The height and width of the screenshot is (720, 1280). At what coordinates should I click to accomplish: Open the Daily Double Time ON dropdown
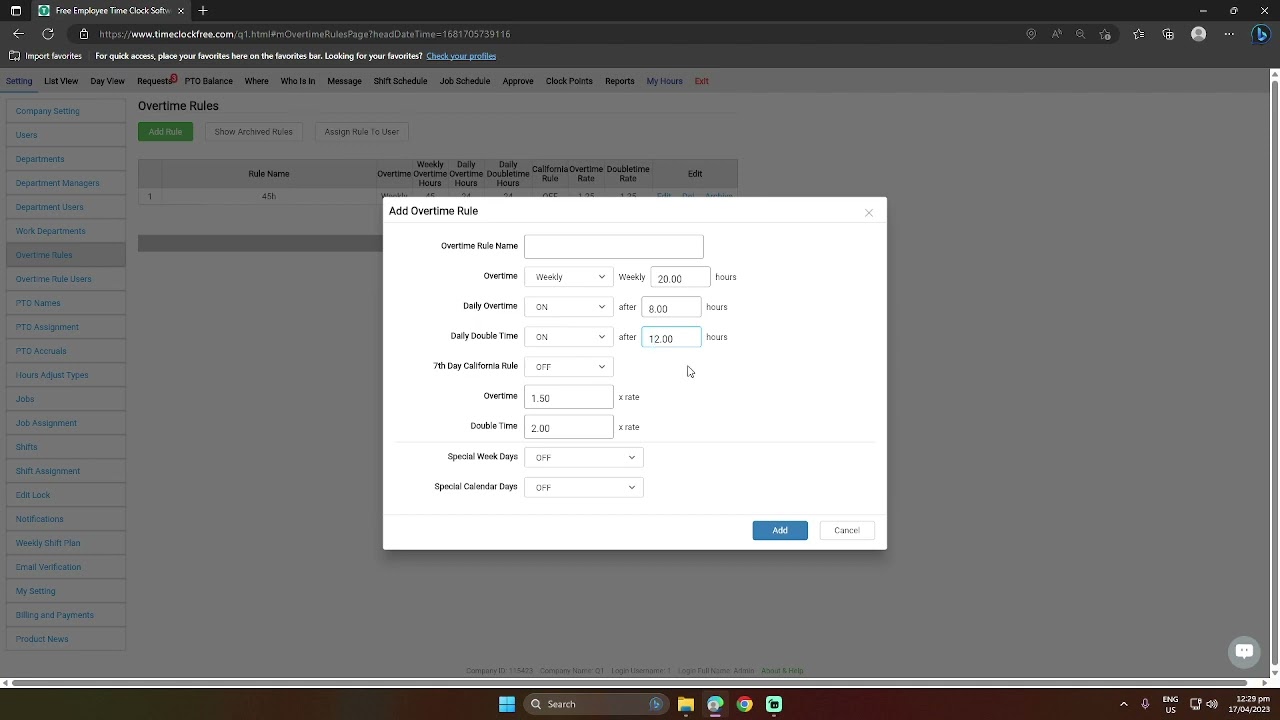tap(569, 337)
